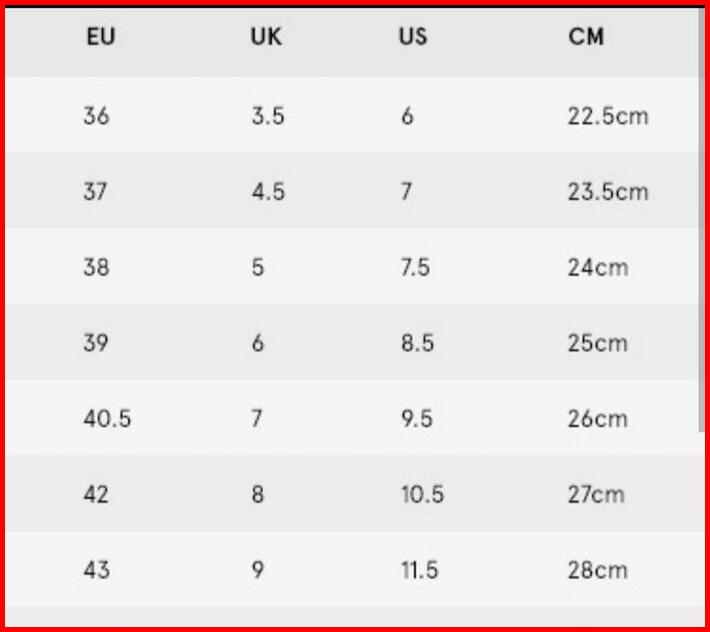Screen dimensions: 710x632
Task: Click the 24cm measurement cell
Action: (598, 267)
